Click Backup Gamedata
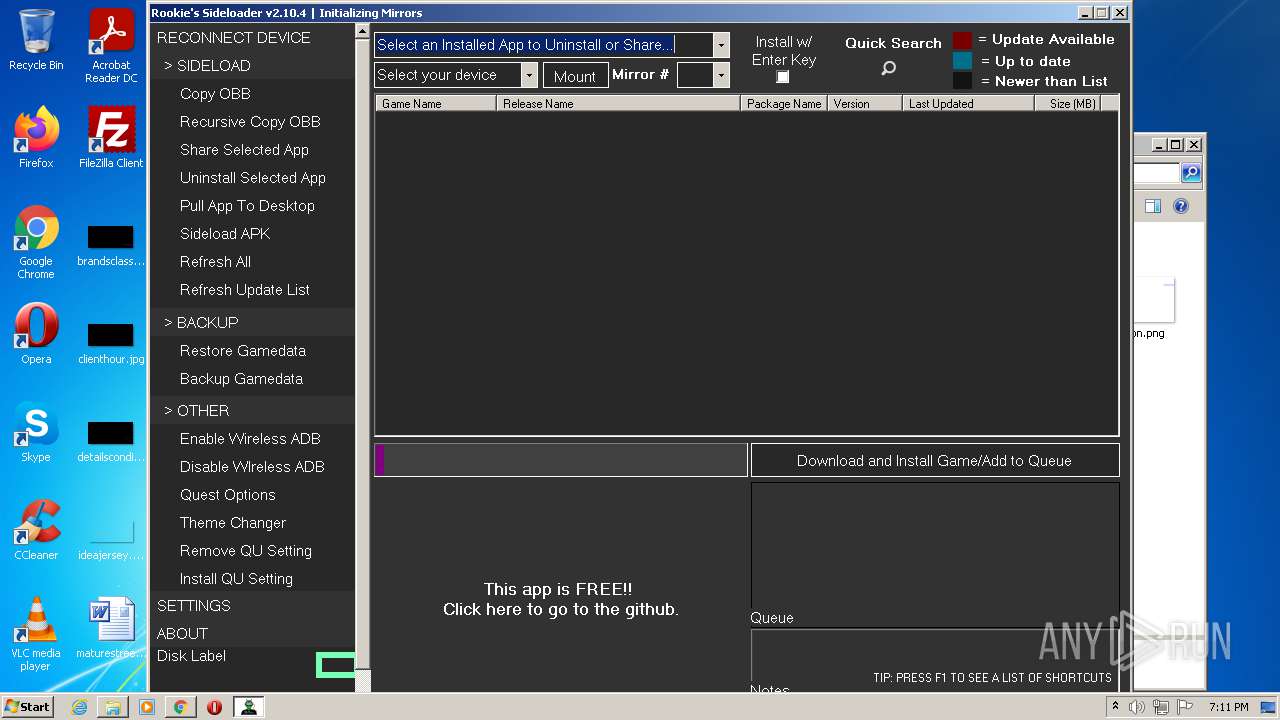This screenshot has width=1280, height=720. click(241, 379)
